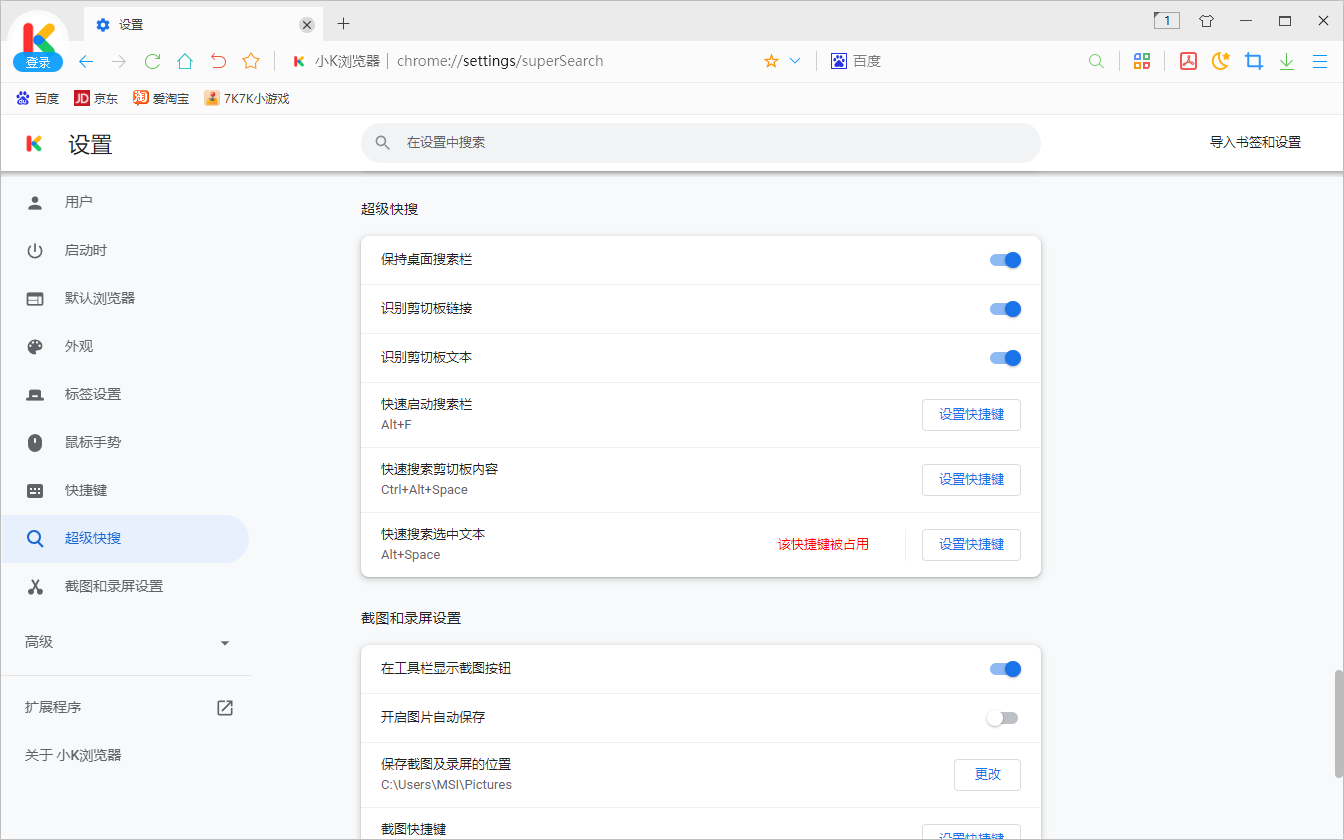The width and height of the screenshot is (1344, 840).
Task: Click the 登录 login button on the K logo
Action: point(38,62)
